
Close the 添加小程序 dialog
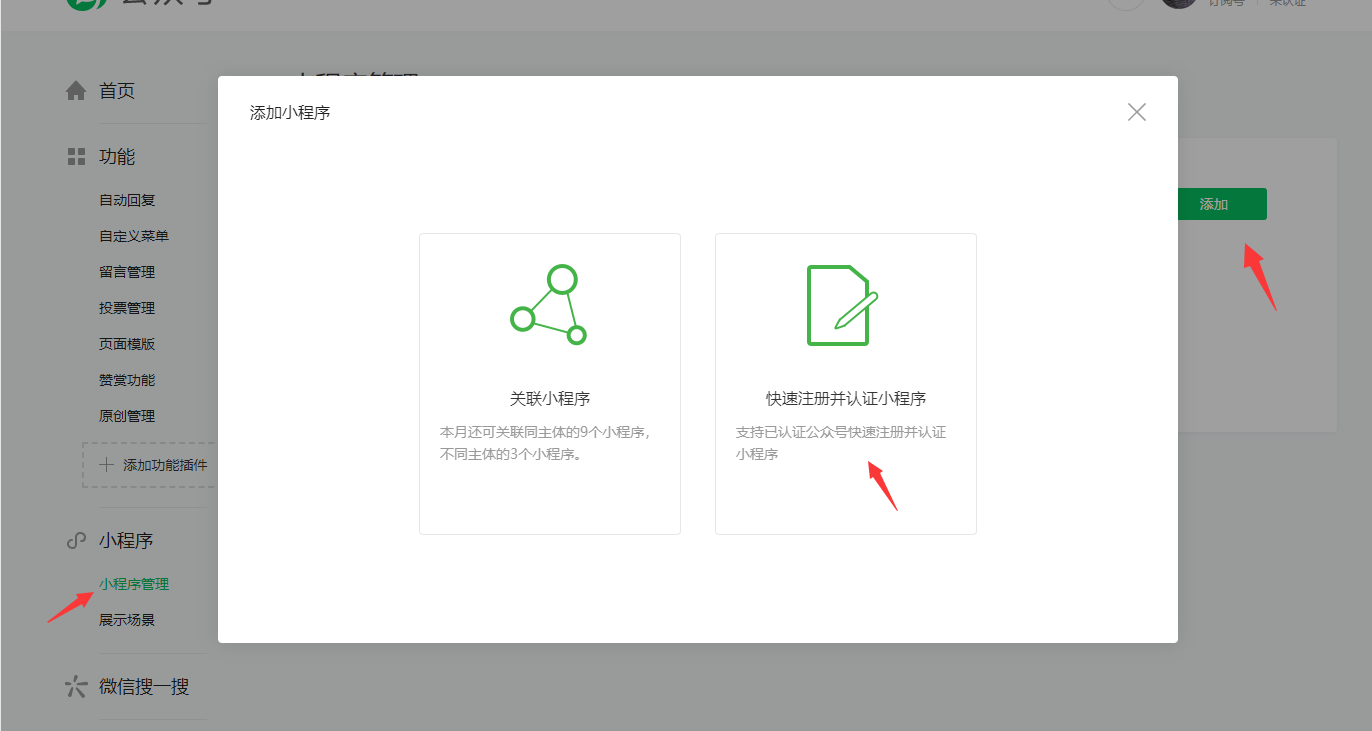tap(1137, 112)
